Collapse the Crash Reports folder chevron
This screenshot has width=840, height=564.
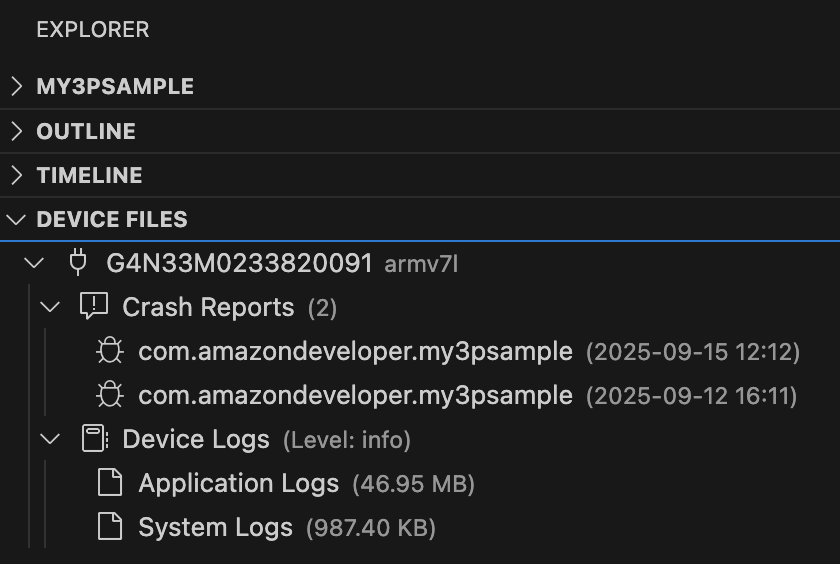(x=51, y=306)
